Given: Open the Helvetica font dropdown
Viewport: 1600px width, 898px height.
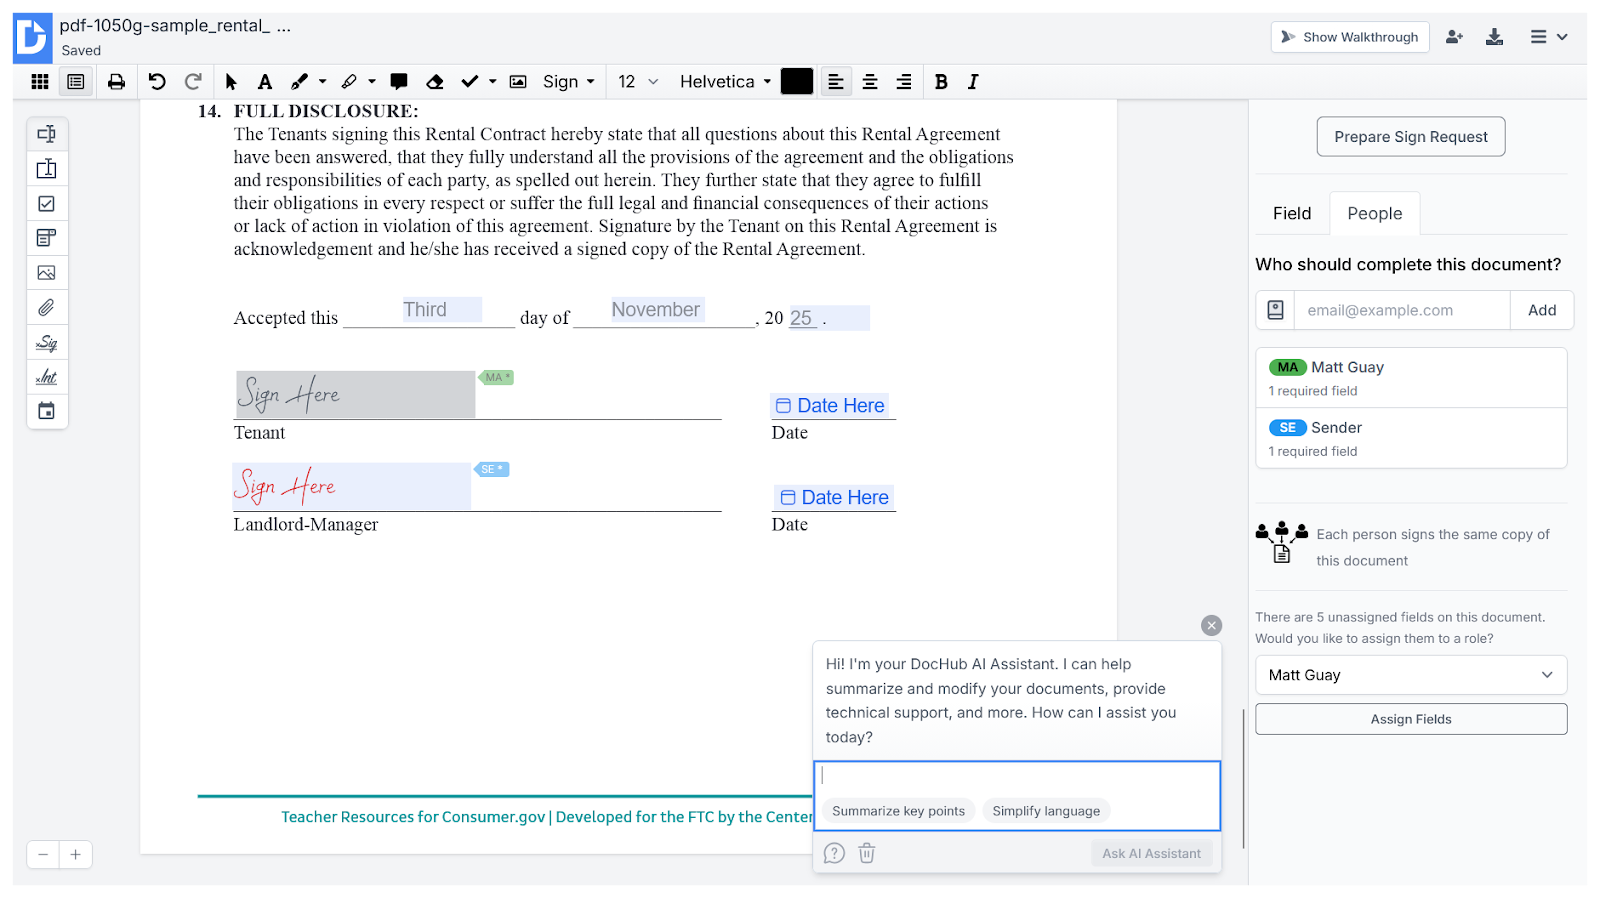Looking at the screenshot, I should [x=726, y=82].
